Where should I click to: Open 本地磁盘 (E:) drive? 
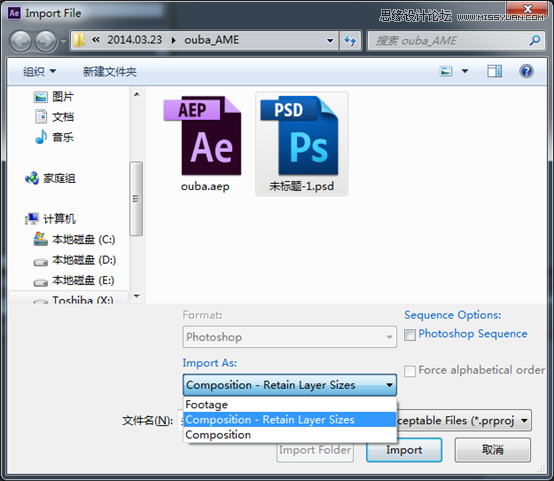pos(74,280)
